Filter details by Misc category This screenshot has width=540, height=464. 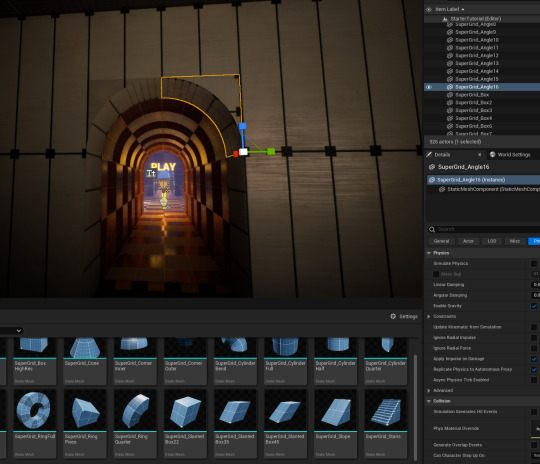pos(515,241)
